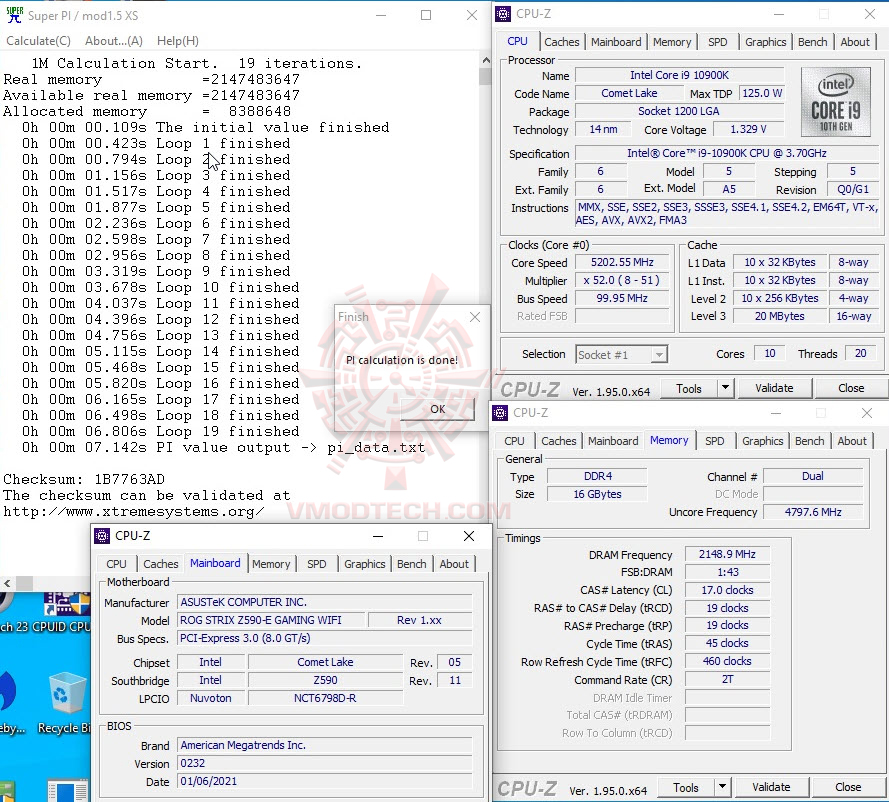
Task: Select the Caches tab in top CPU-Z window
Action: click(x=561, y=42)
